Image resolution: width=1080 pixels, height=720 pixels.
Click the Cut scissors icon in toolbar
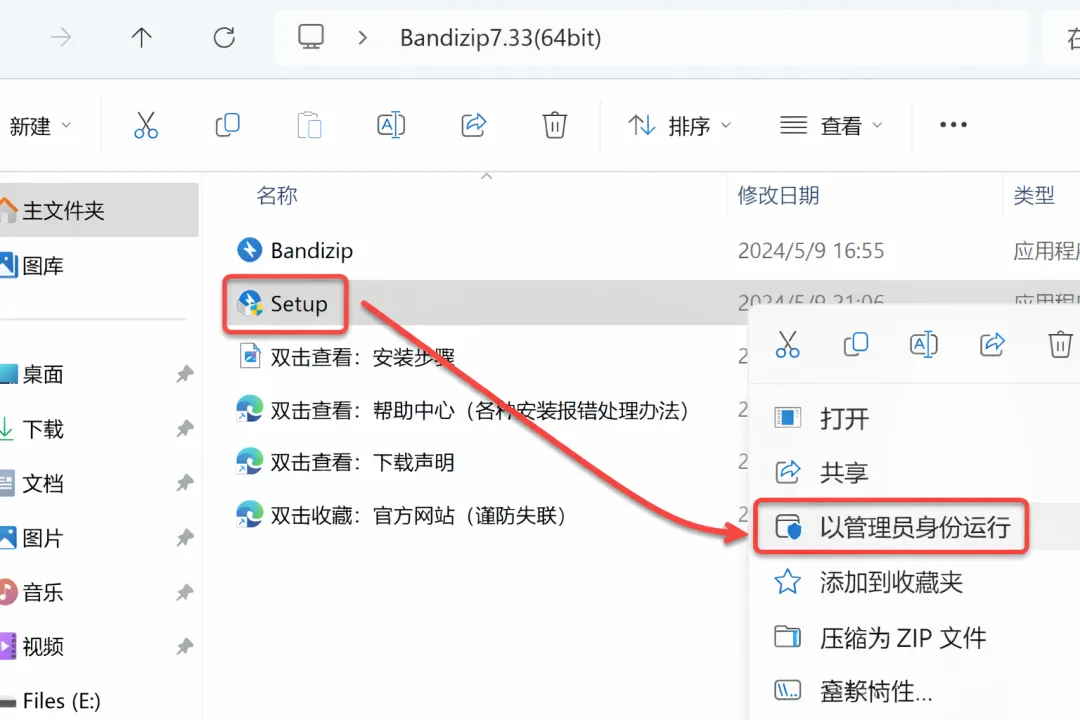tap(146, 125)
